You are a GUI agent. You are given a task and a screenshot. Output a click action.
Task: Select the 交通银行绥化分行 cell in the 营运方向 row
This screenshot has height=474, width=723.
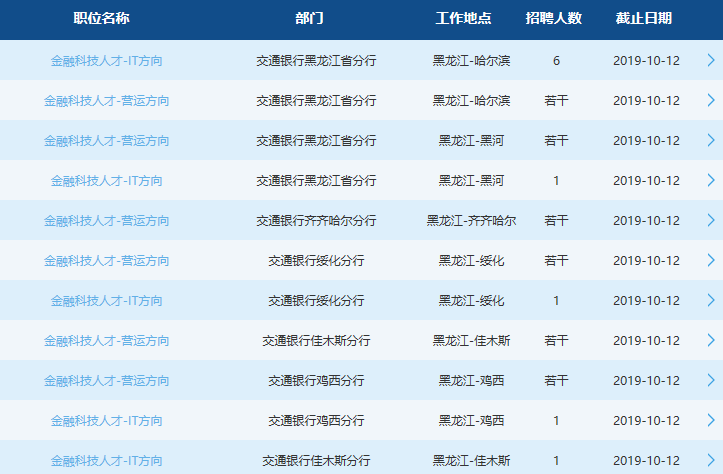316,261
